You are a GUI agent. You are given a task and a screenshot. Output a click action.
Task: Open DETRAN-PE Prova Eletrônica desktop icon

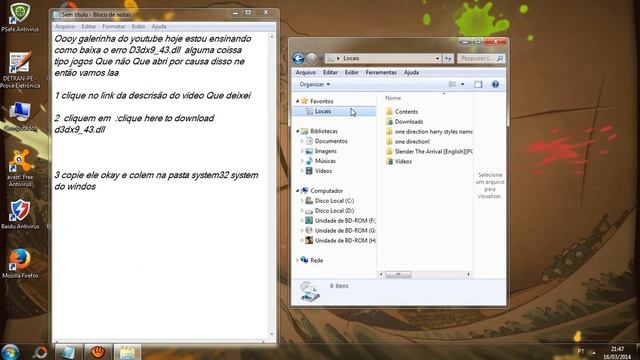[20, 70]
